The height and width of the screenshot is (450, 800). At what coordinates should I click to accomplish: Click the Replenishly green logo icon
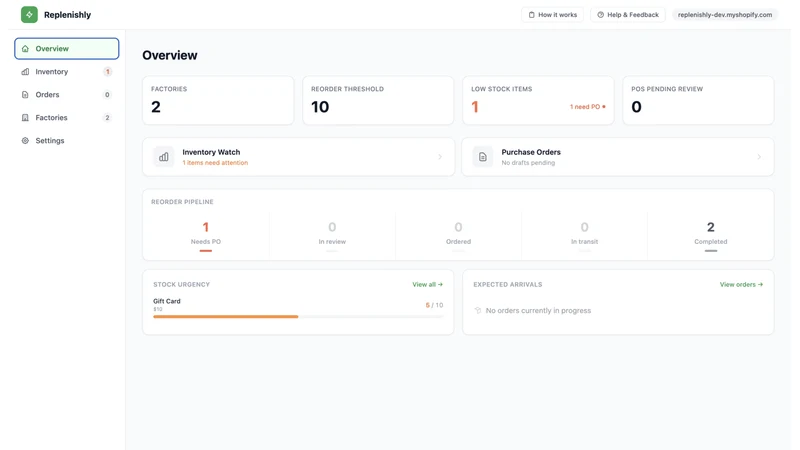(x=29, y=15)
